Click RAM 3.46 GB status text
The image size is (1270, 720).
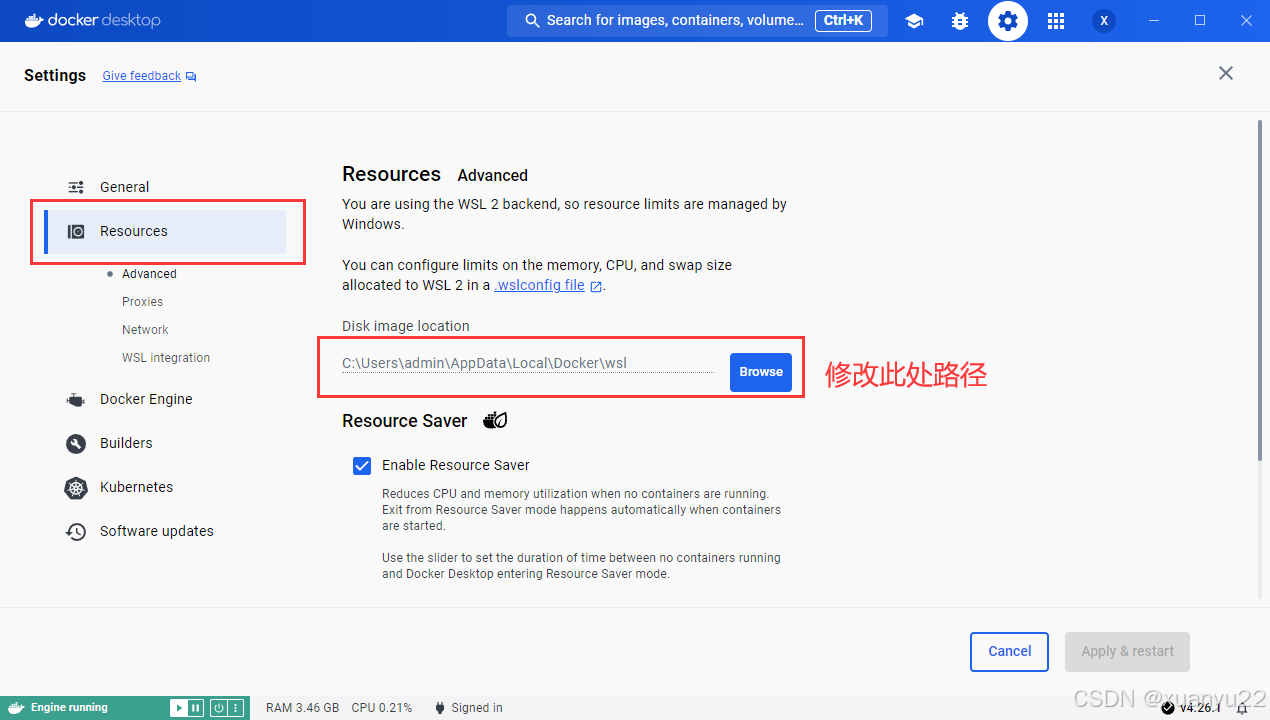pos(302,708)
